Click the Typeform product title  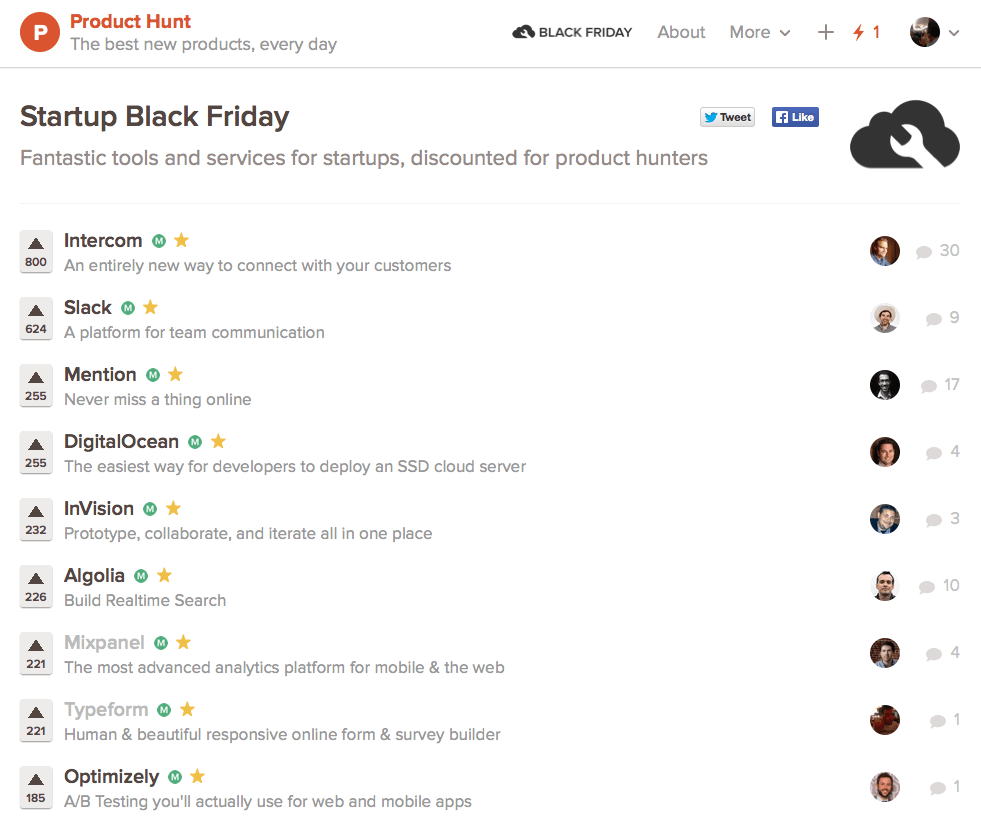(x=106, y=709)
